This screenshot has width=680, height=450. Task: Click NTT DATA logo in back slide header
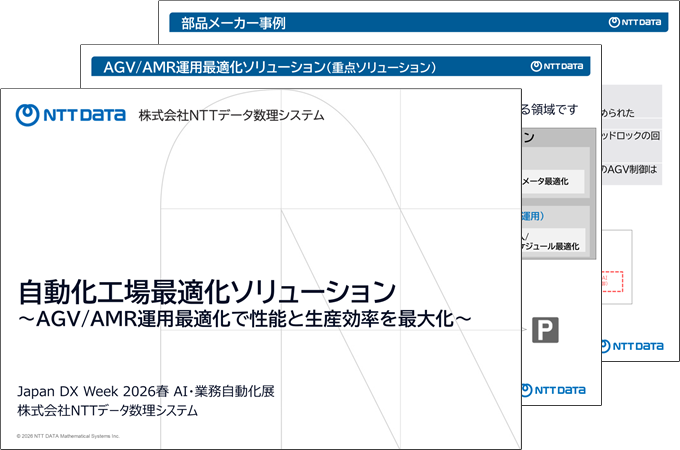tap(635, 22)
